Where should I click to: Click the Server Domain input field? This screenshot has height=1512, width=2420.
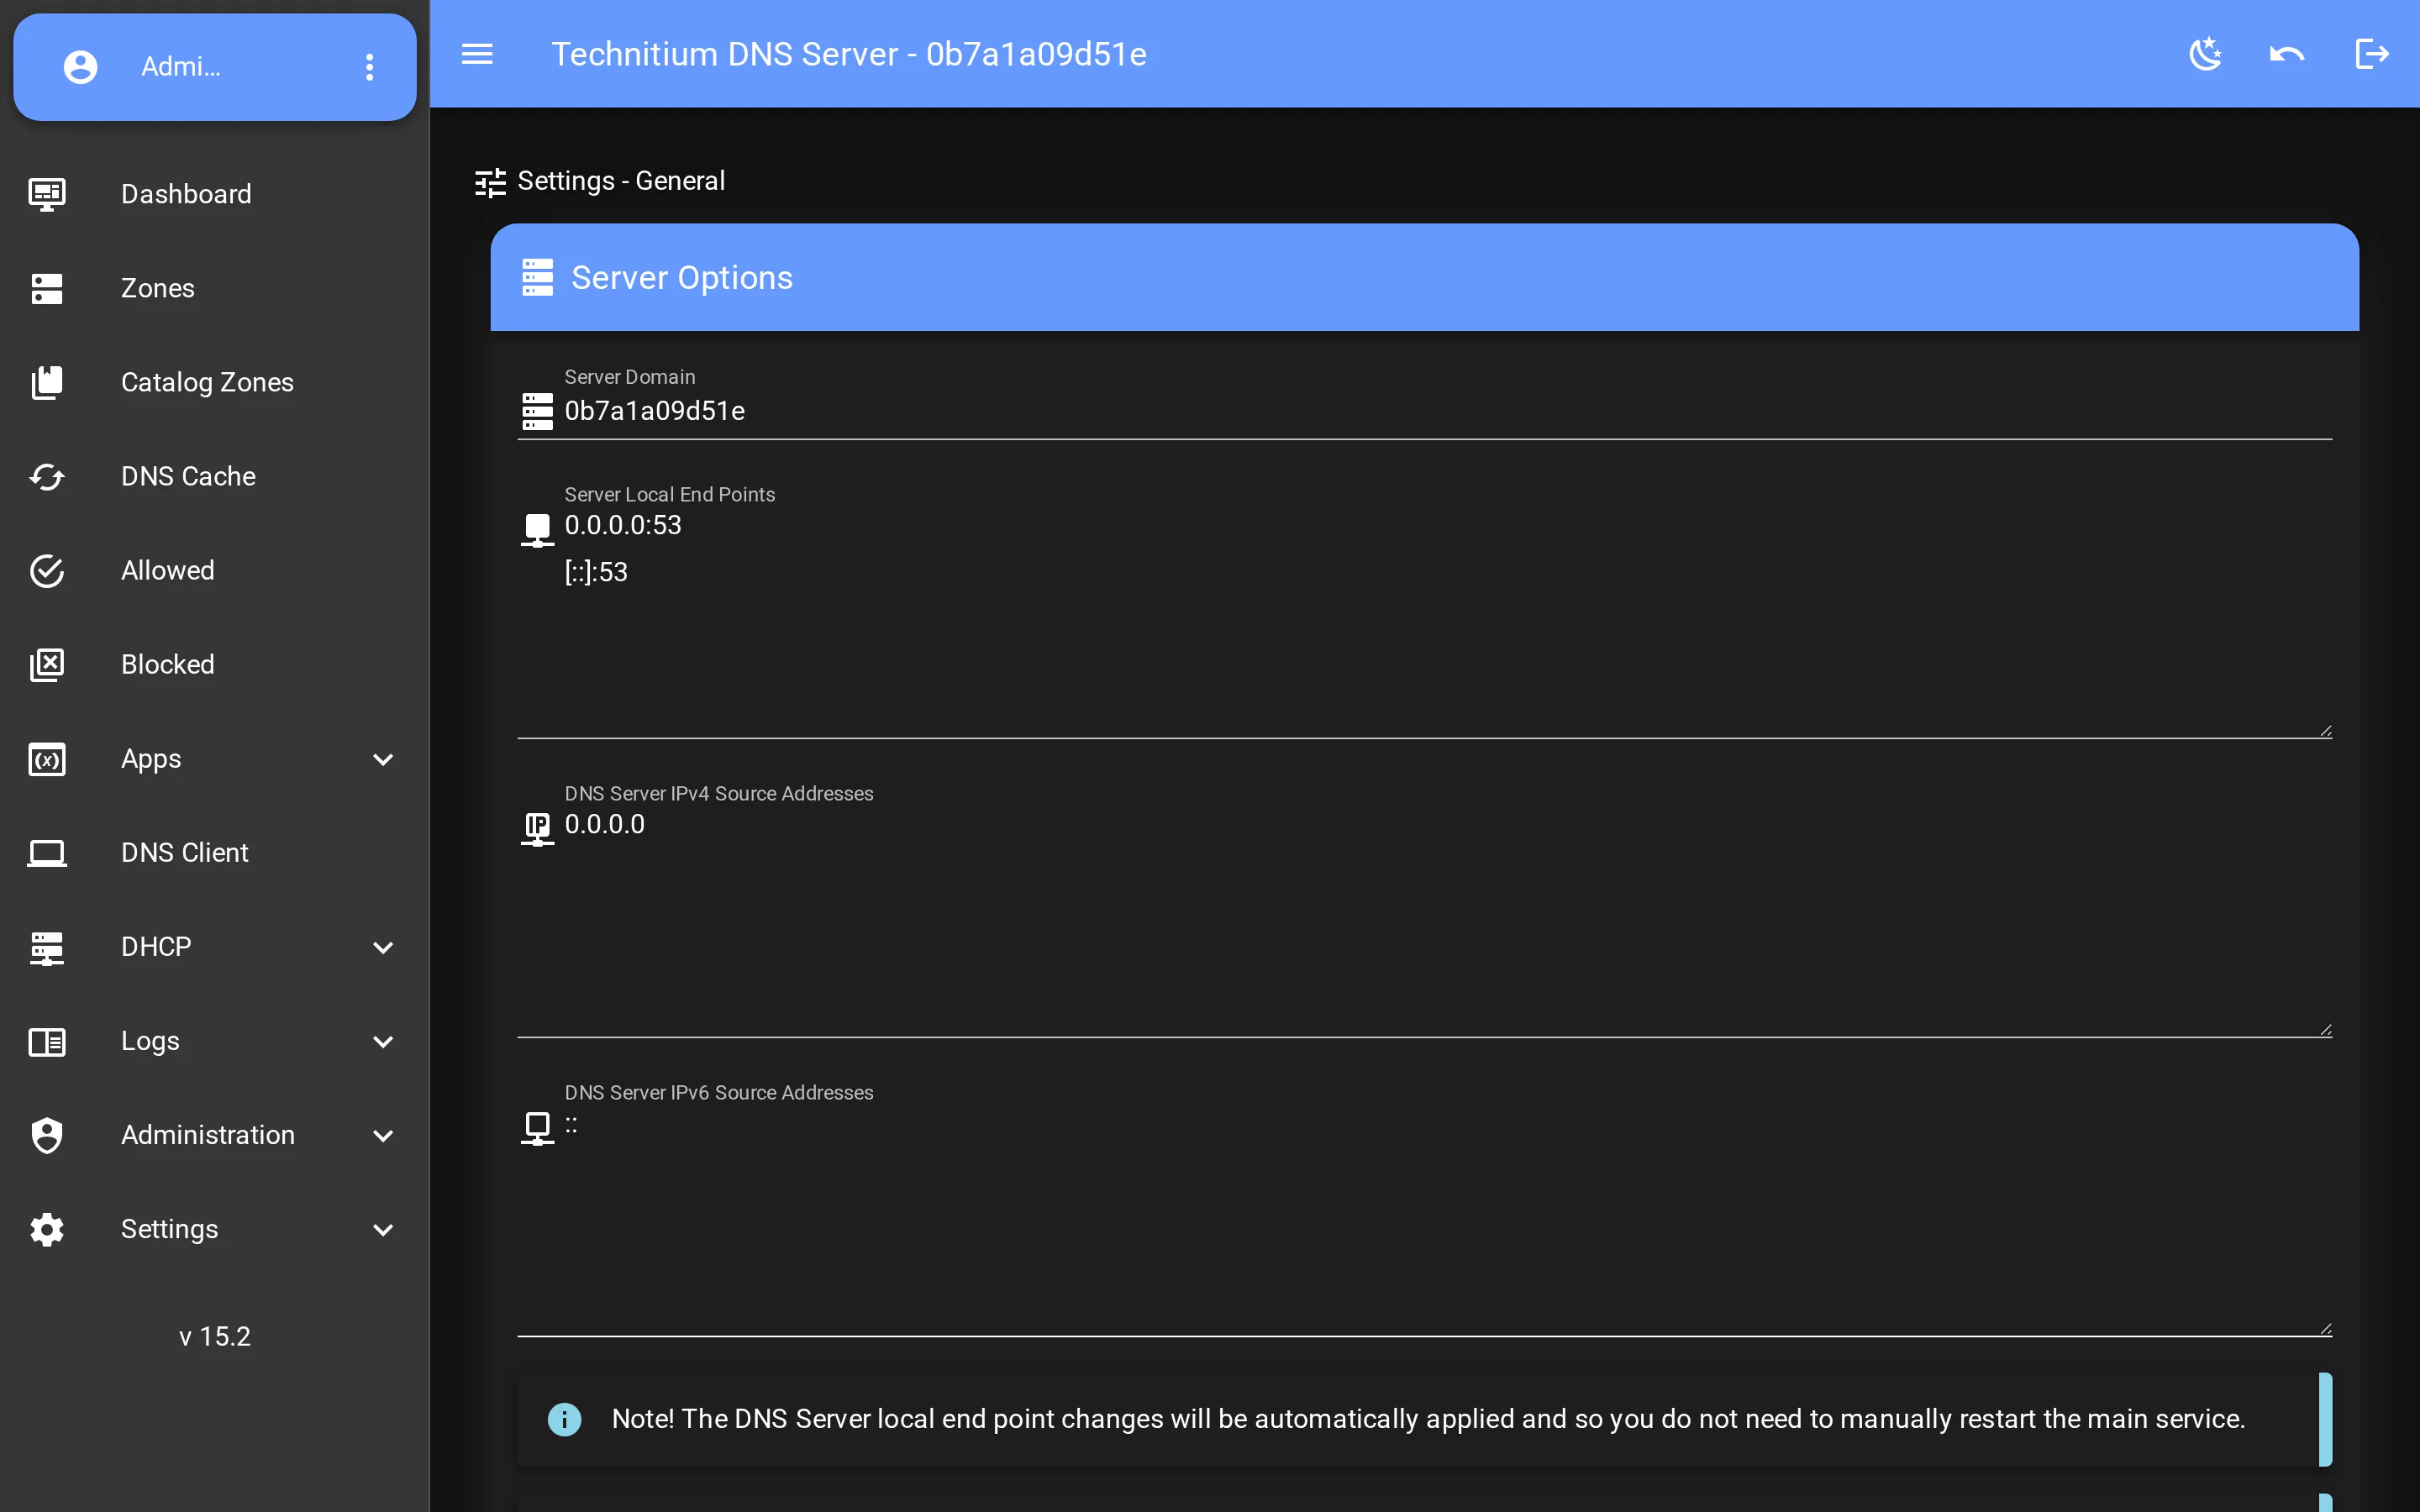1447,411
